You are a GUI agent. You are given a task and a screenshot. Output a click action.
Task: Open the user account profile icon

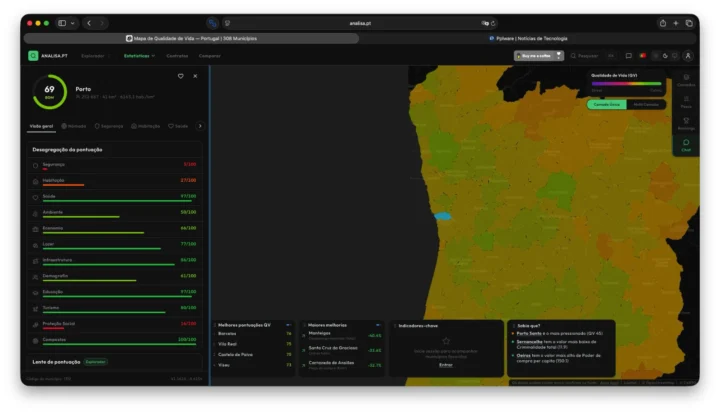(688, 56)
